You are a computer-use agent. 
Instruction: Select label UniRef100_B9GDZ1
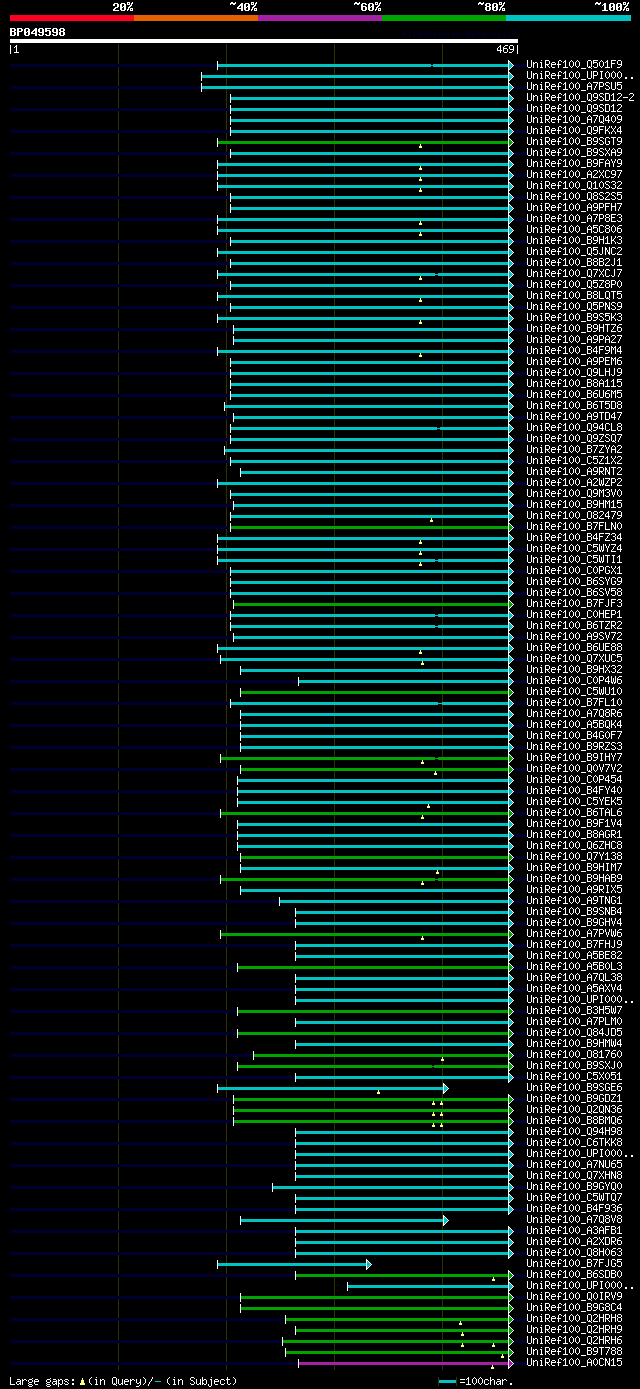pos(574,1098)
